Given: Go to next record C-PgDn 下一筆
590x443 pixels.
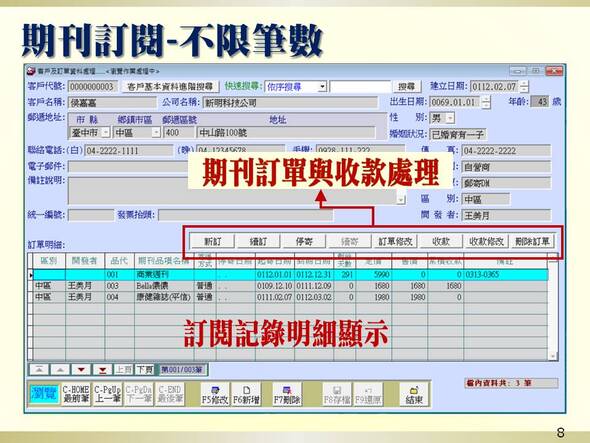Looking at the screenshot, I should pos(139,394).
